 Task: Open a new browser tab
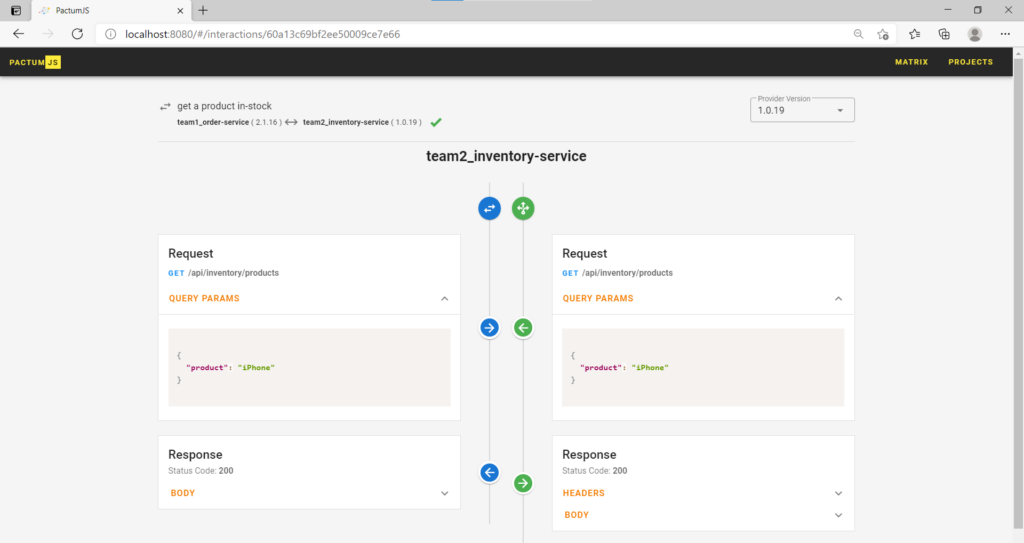pos(203,10)
